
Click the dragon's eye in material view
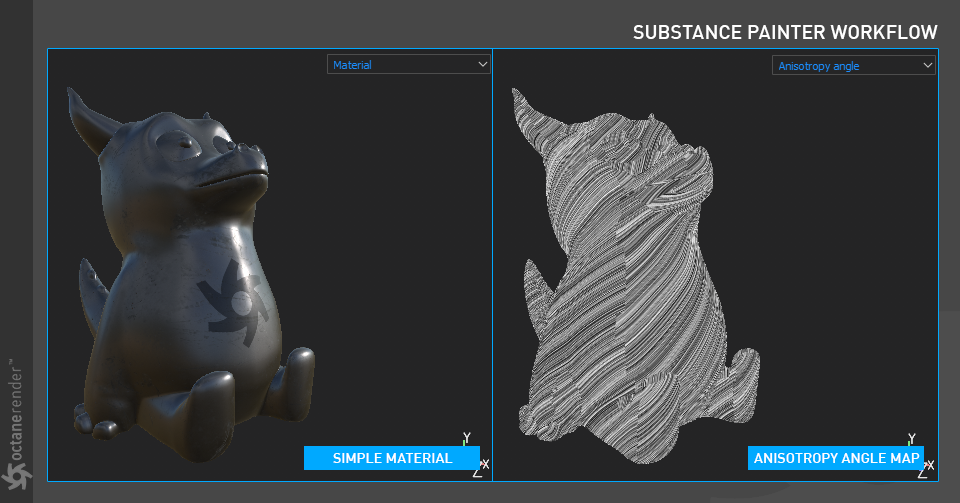click(x=184, y=144)
